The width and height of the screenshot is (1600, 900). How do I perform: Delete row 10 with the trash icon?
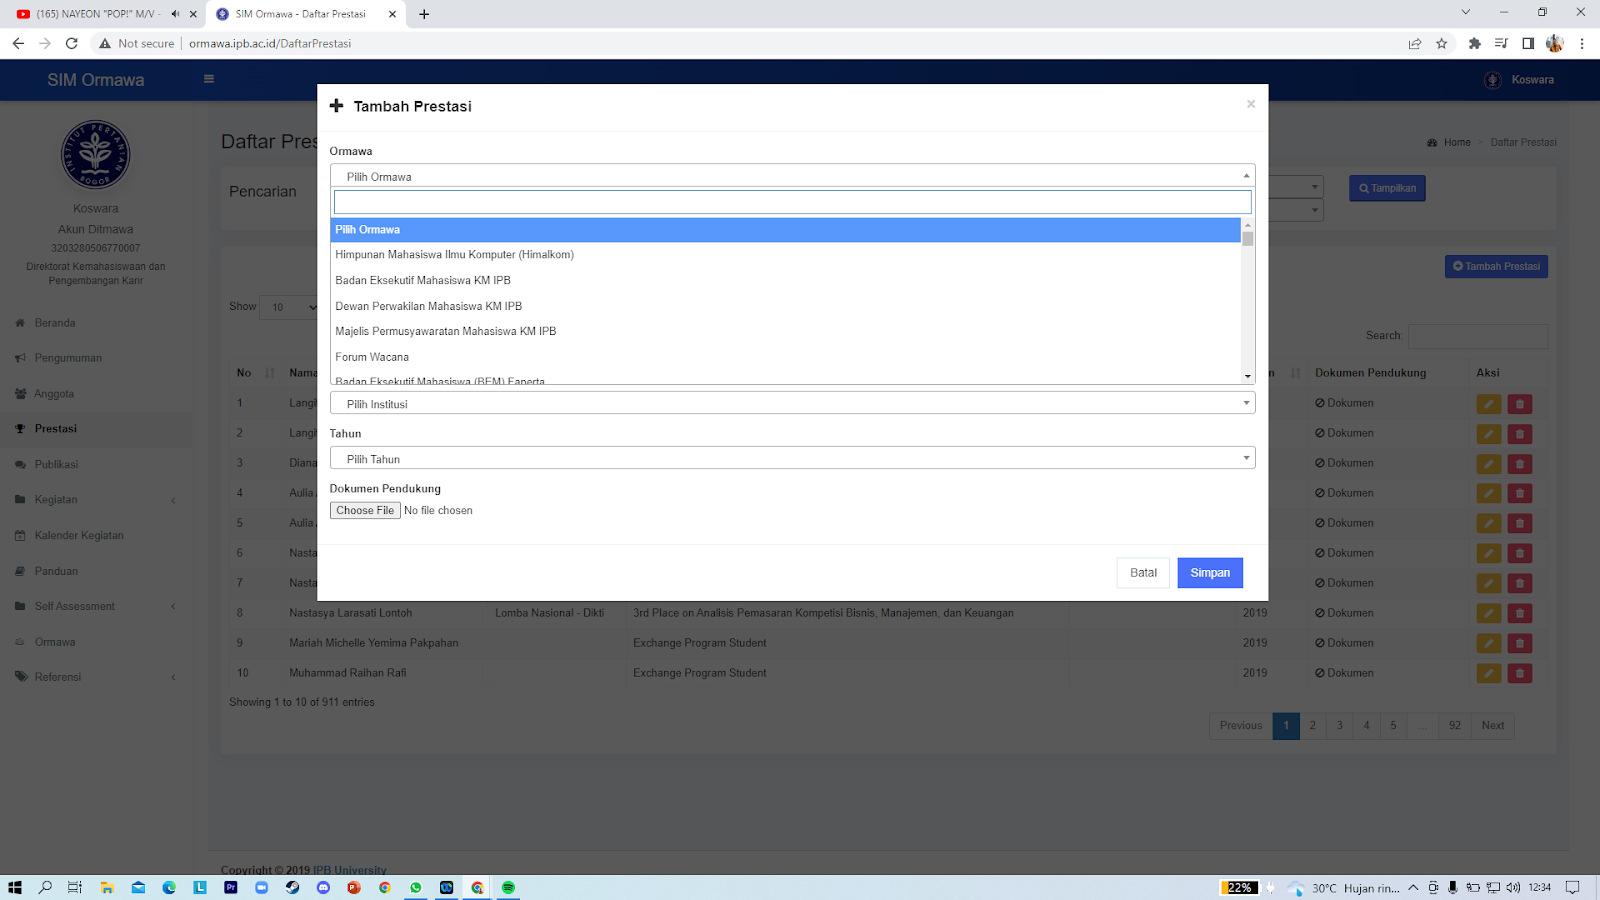pos(1520,673)
